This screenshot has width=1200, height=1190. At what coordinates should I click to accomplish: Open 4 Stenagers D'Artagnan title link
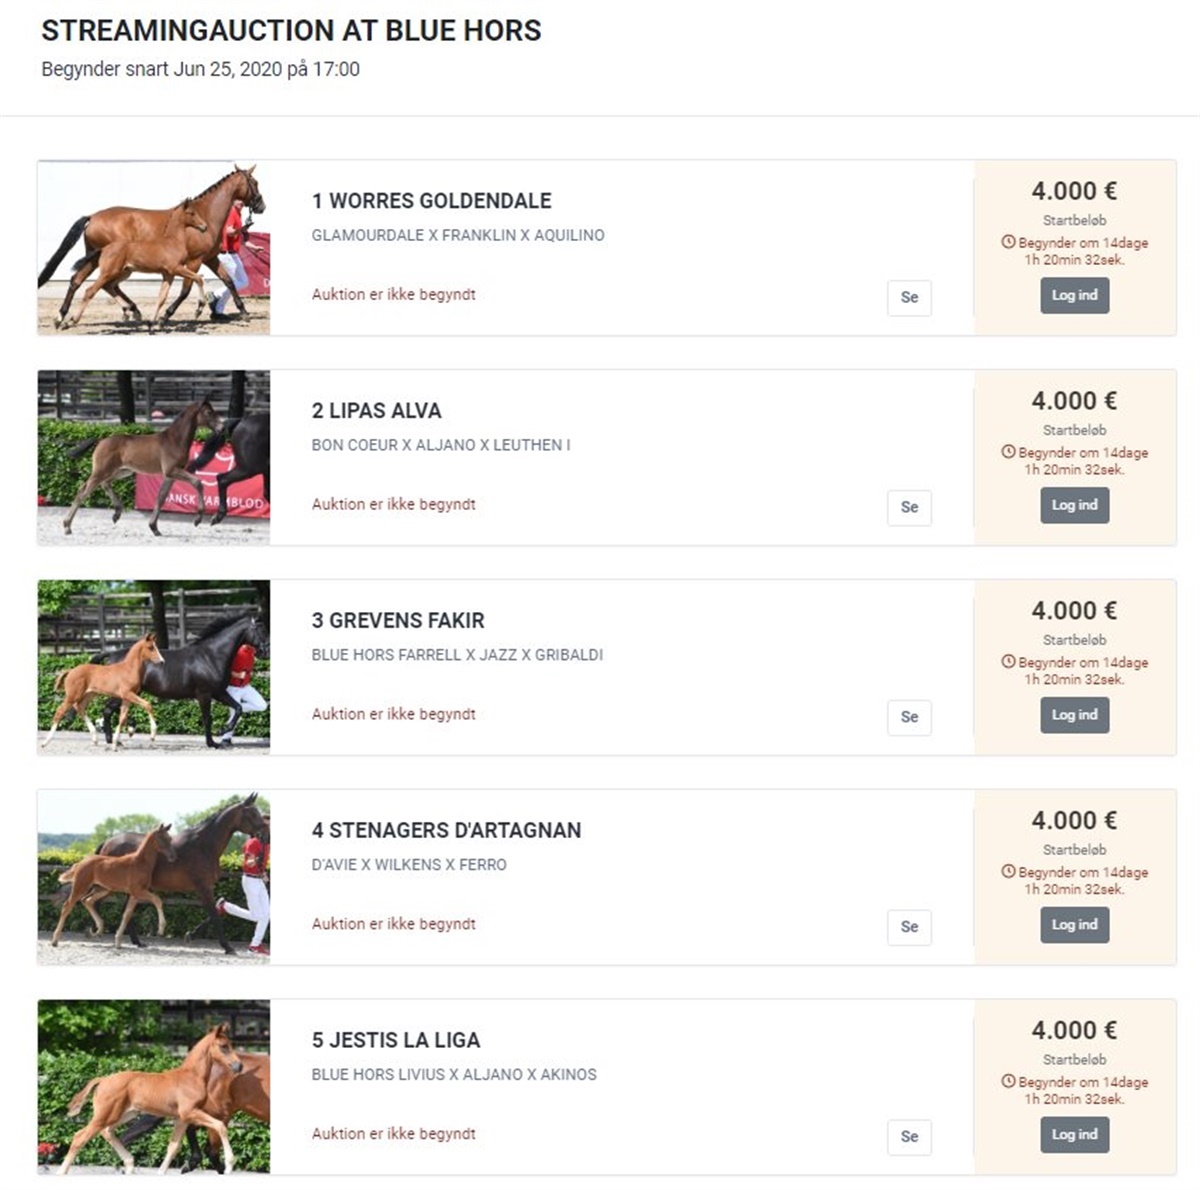[x=446, y=830]
